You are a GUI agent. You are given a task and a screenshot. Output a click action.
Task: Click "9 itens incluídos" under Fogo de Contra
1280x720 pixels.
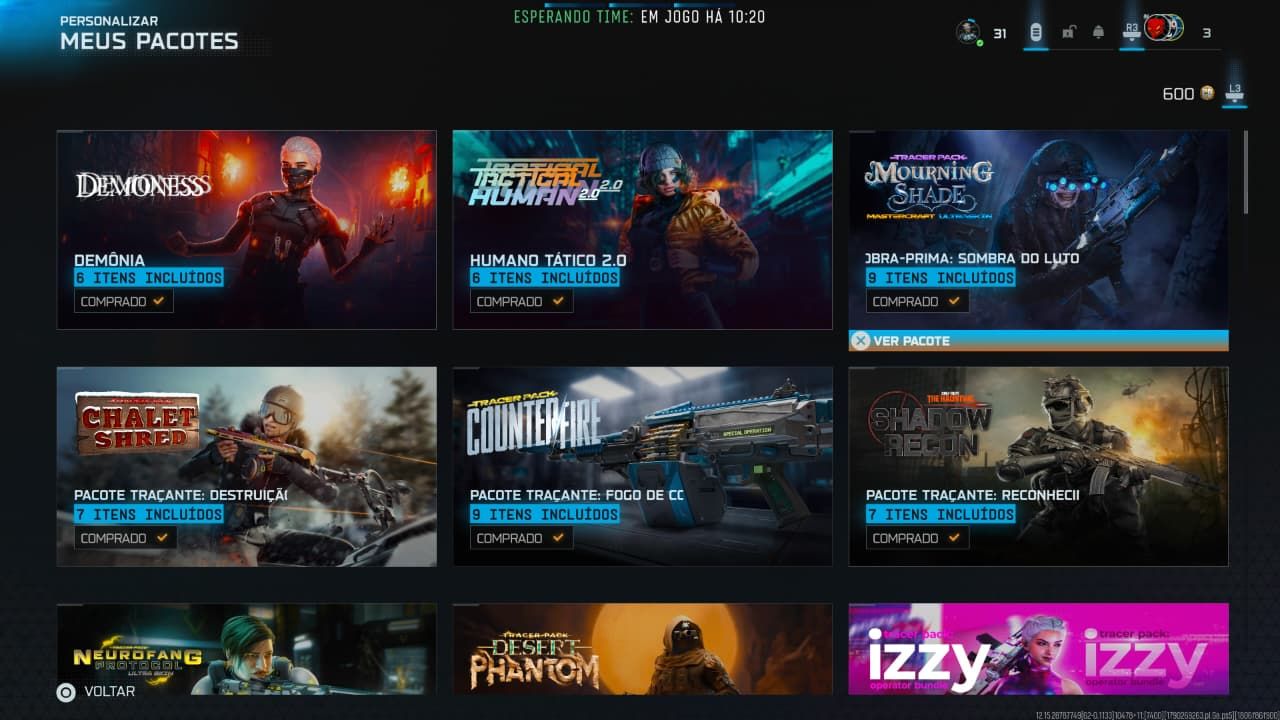[x=545, y=514]
